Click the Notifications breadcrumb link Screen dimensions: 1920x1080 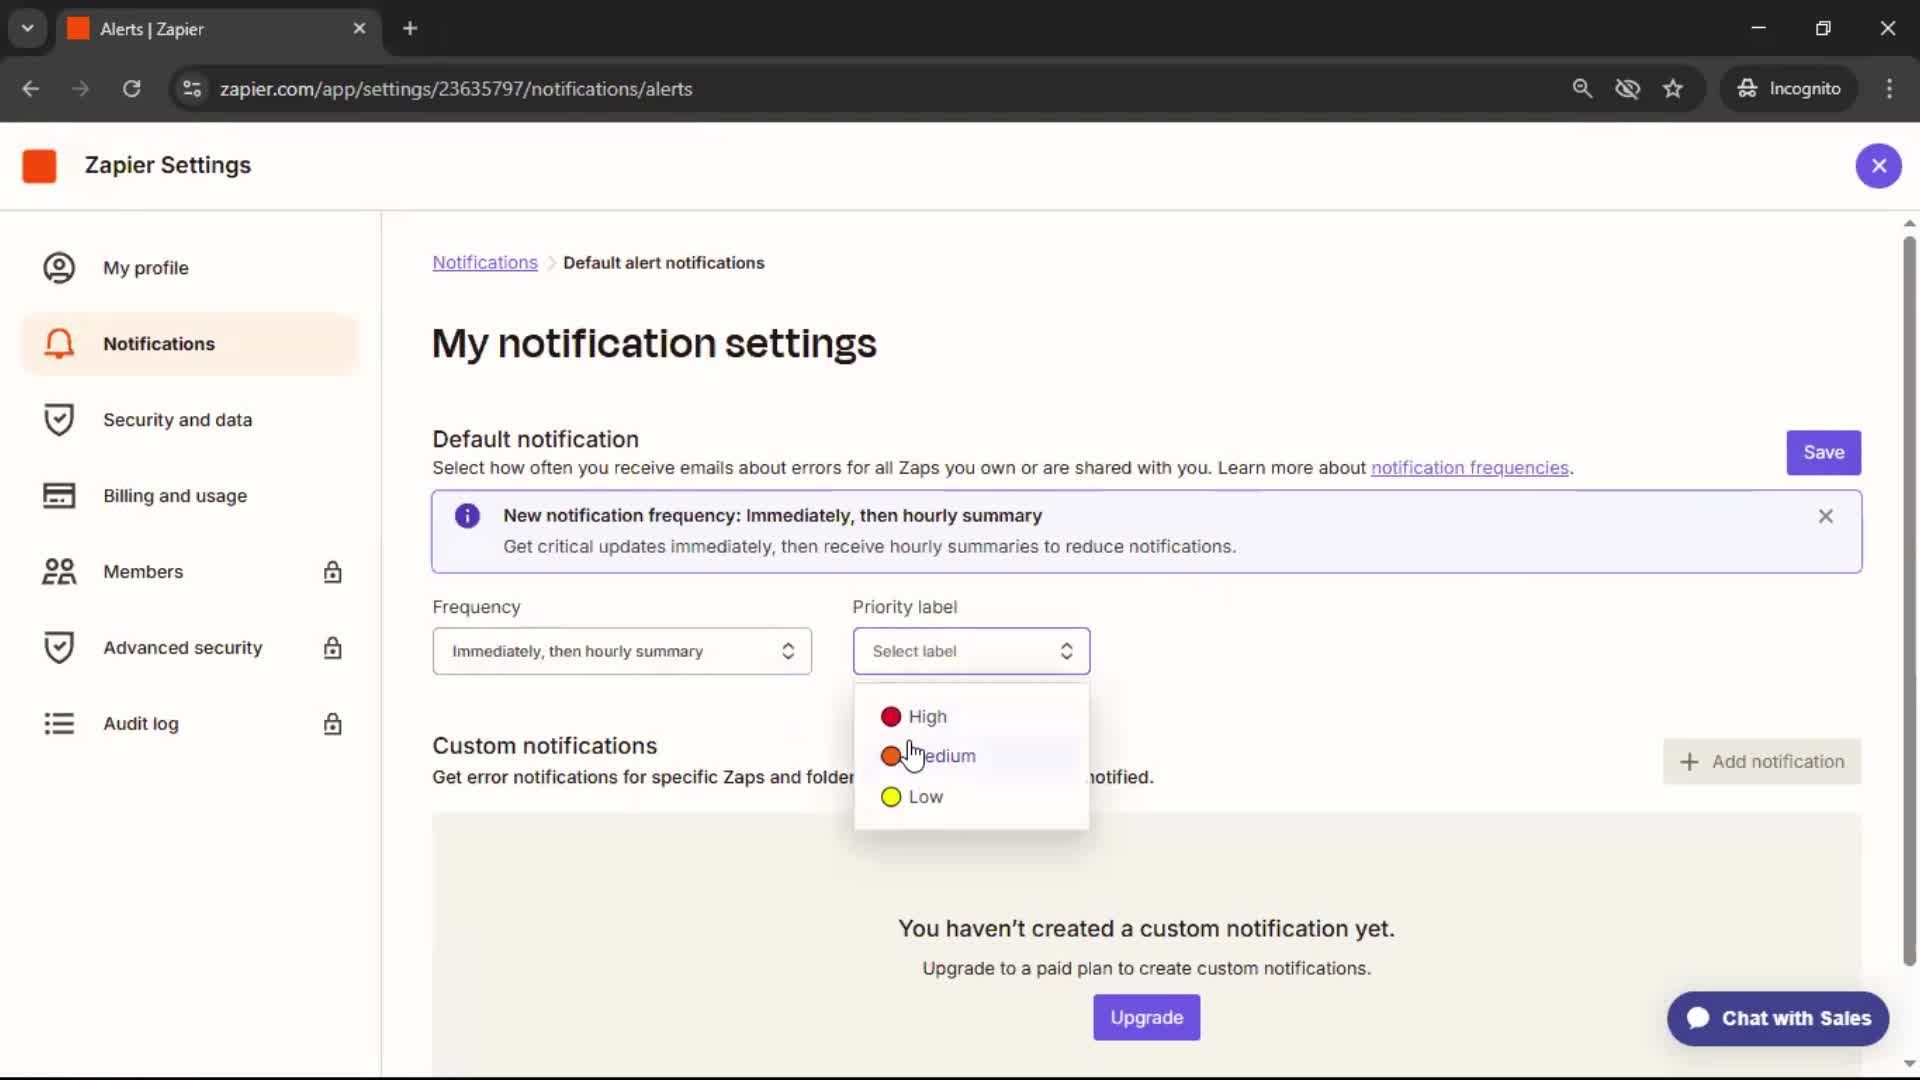click(485, 263)
